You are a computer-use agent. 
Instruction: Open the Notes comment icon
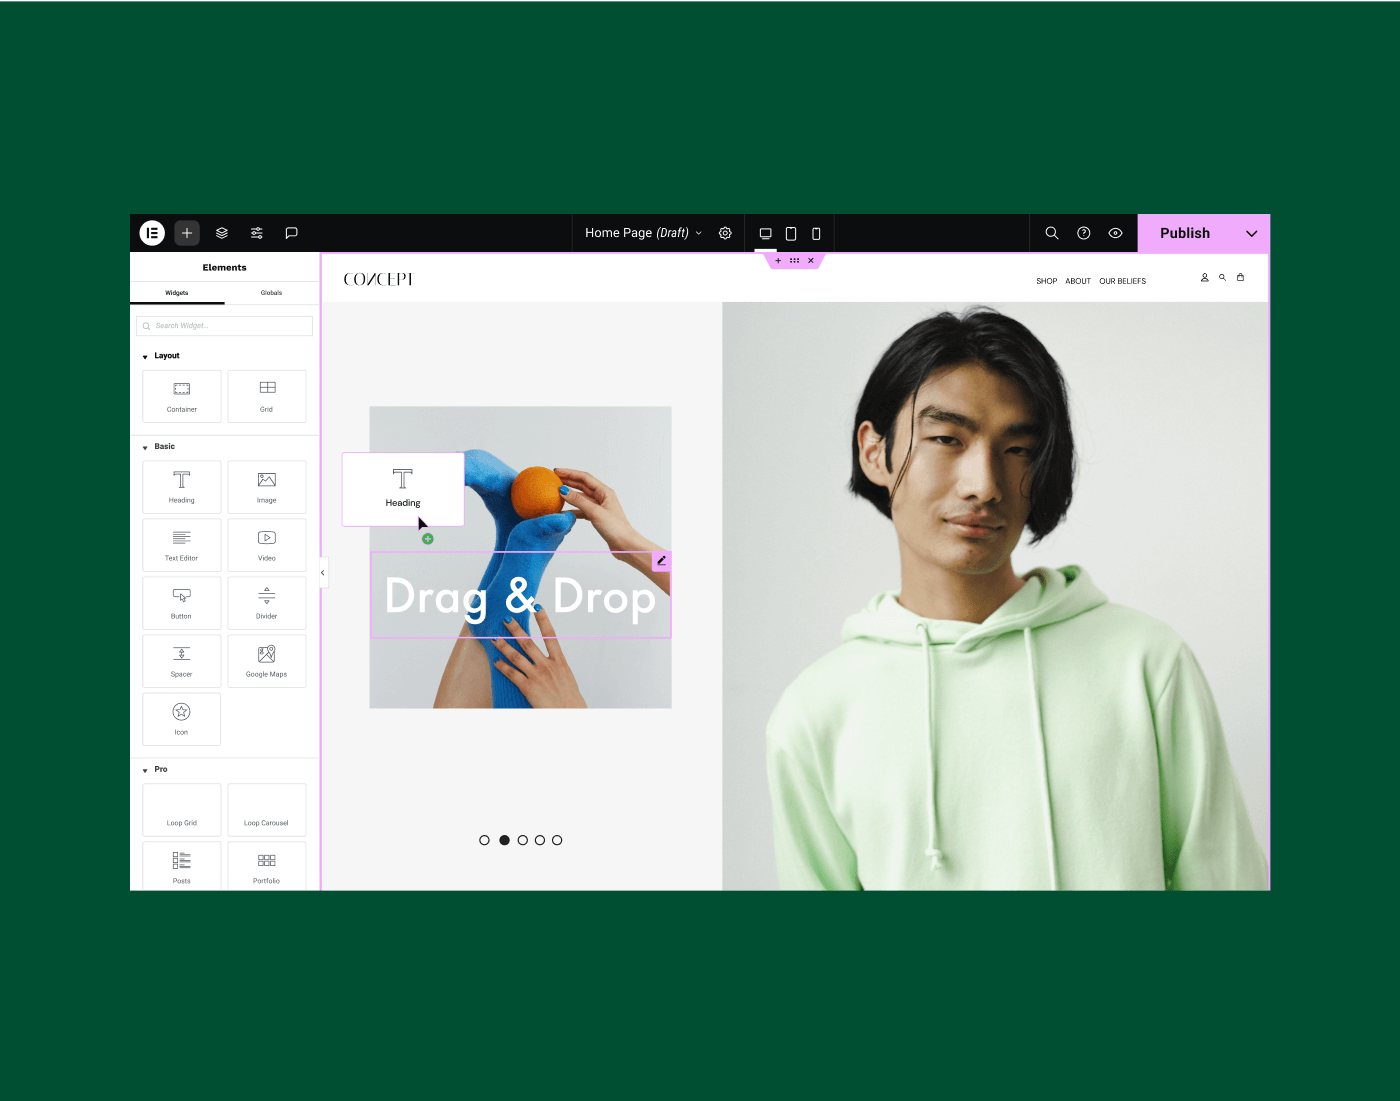coord(291,233)
